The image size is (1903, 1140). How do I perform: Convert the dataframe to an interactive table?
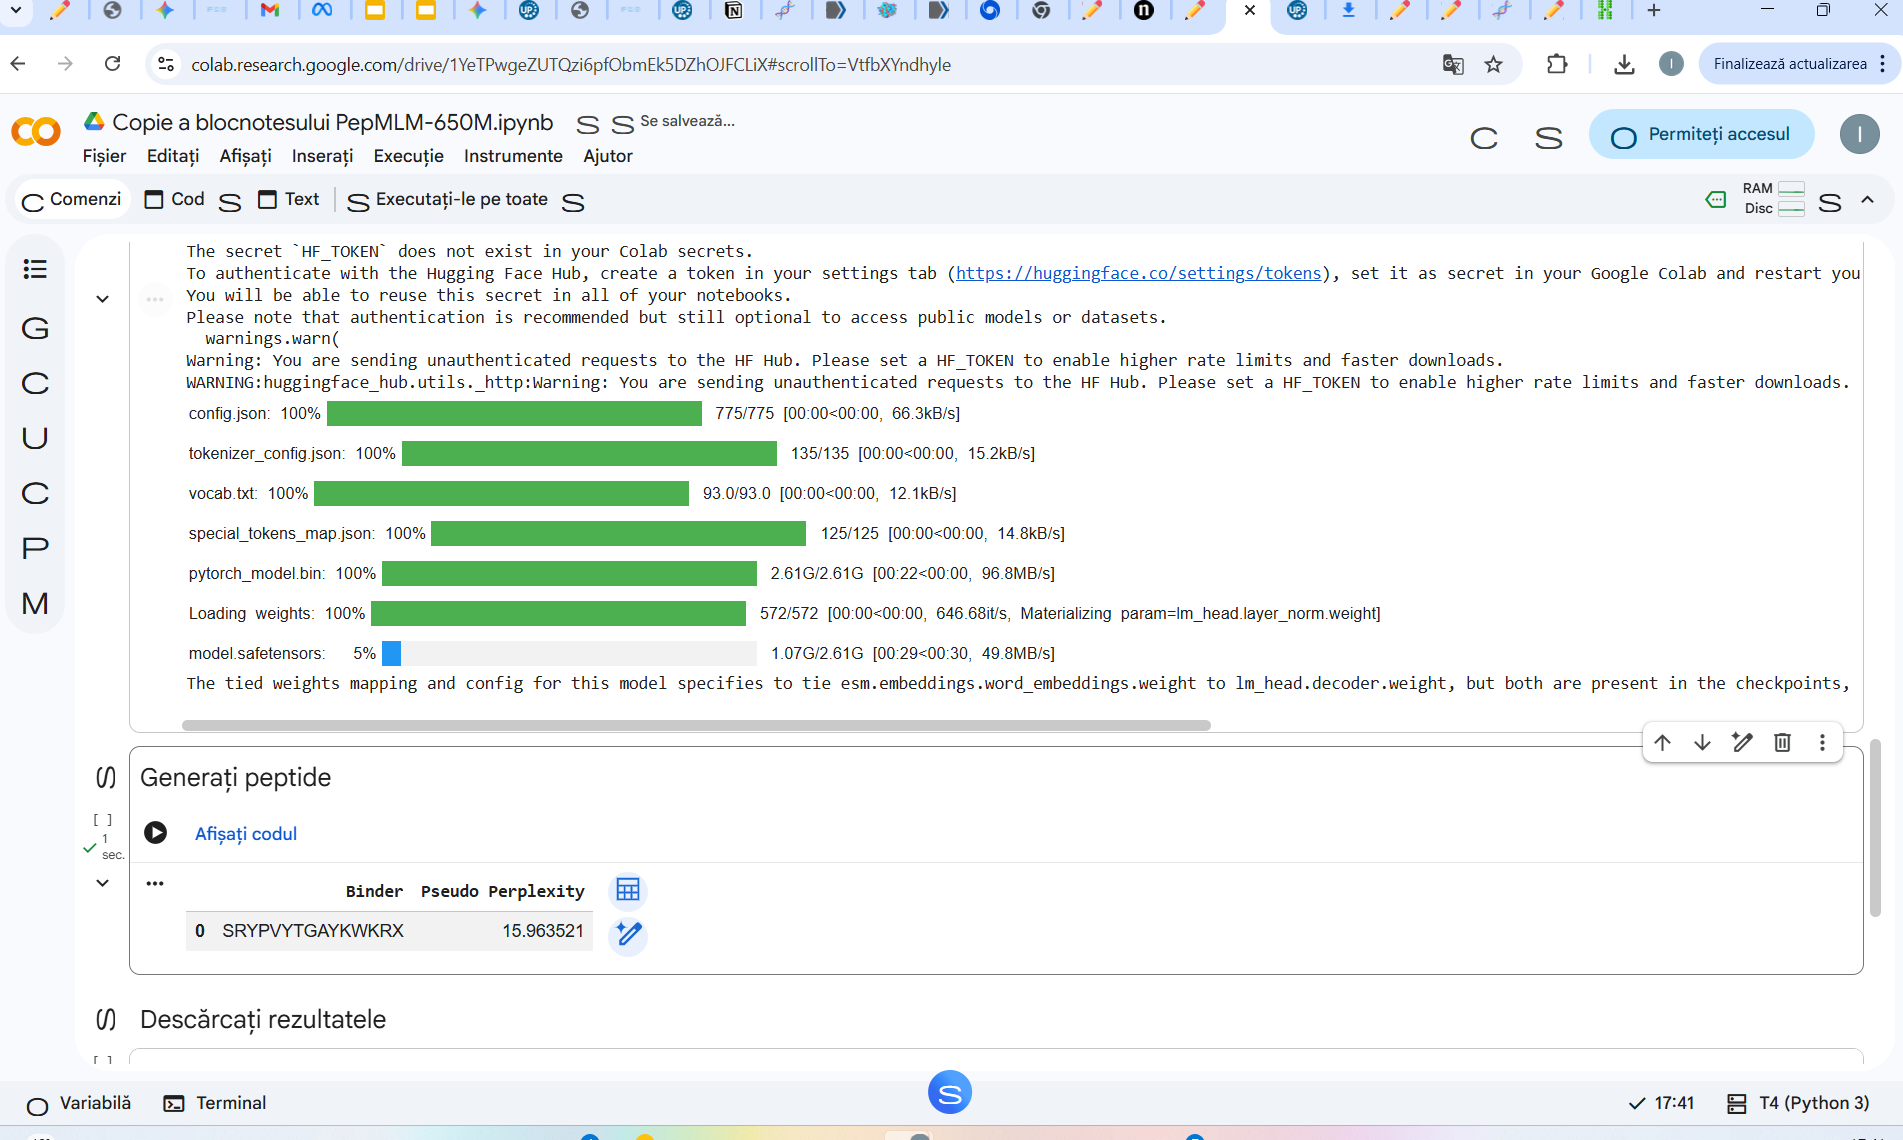tap(628, 889)
